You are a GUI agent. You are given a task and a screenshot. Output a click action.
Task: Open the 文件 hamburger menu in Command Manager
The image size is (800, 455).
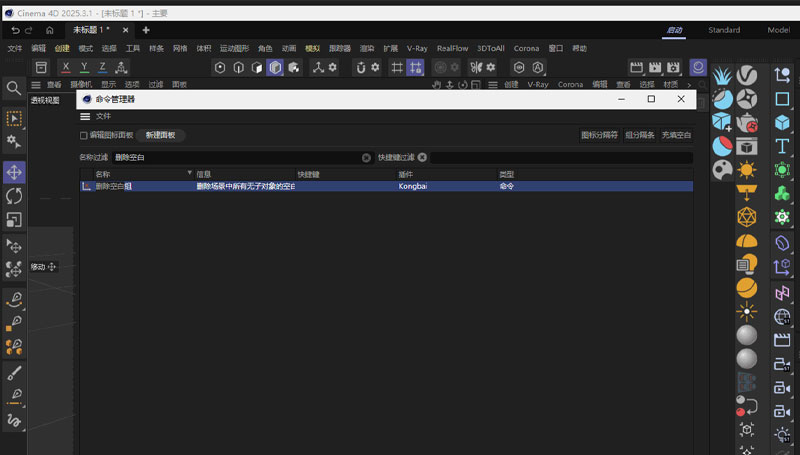[85, 116]
